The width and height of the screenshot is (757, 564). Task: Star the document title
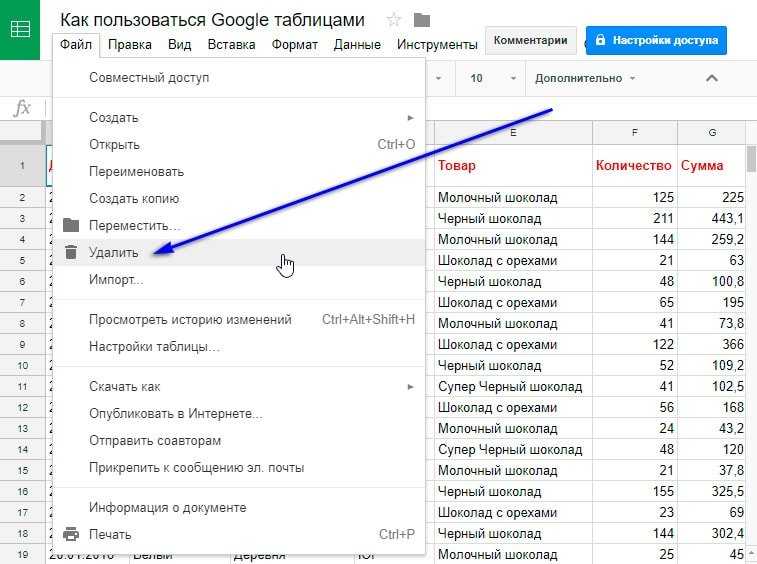click(394, 20)
